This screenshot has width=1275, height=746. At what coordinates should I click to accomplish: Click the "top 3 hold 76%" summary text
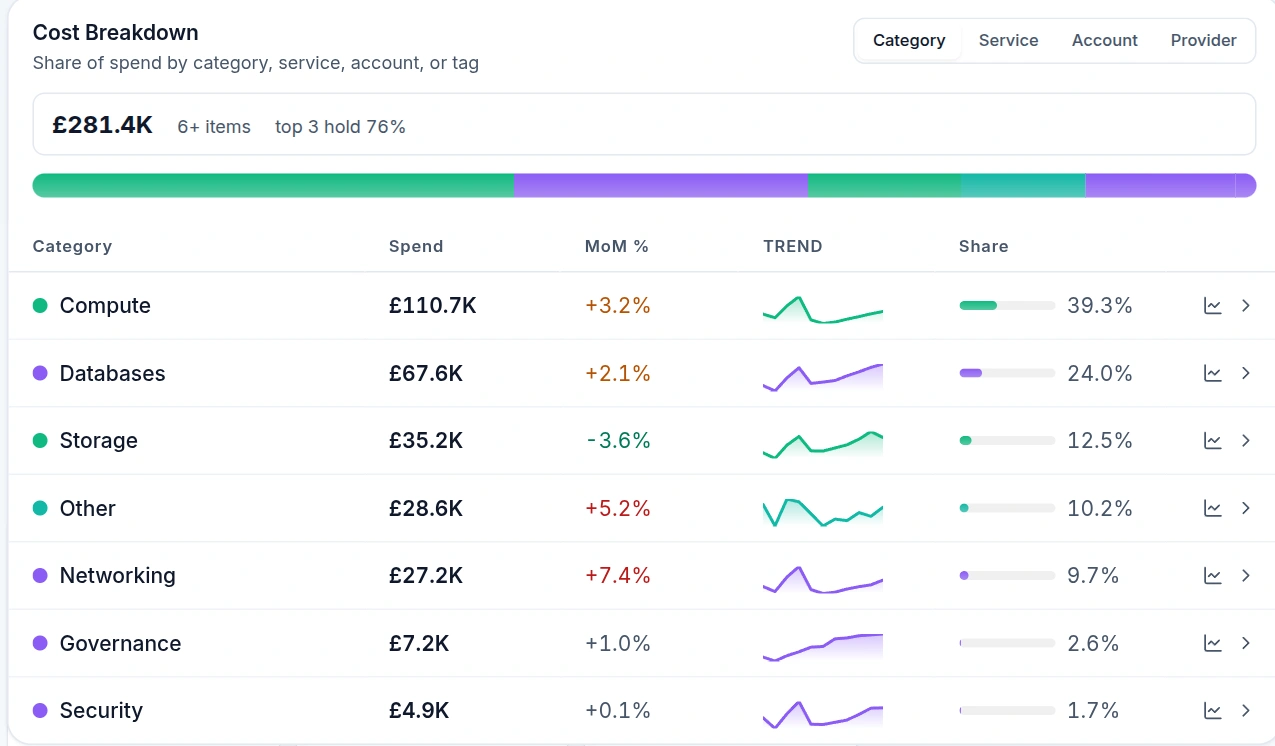(x=341, y=127)
